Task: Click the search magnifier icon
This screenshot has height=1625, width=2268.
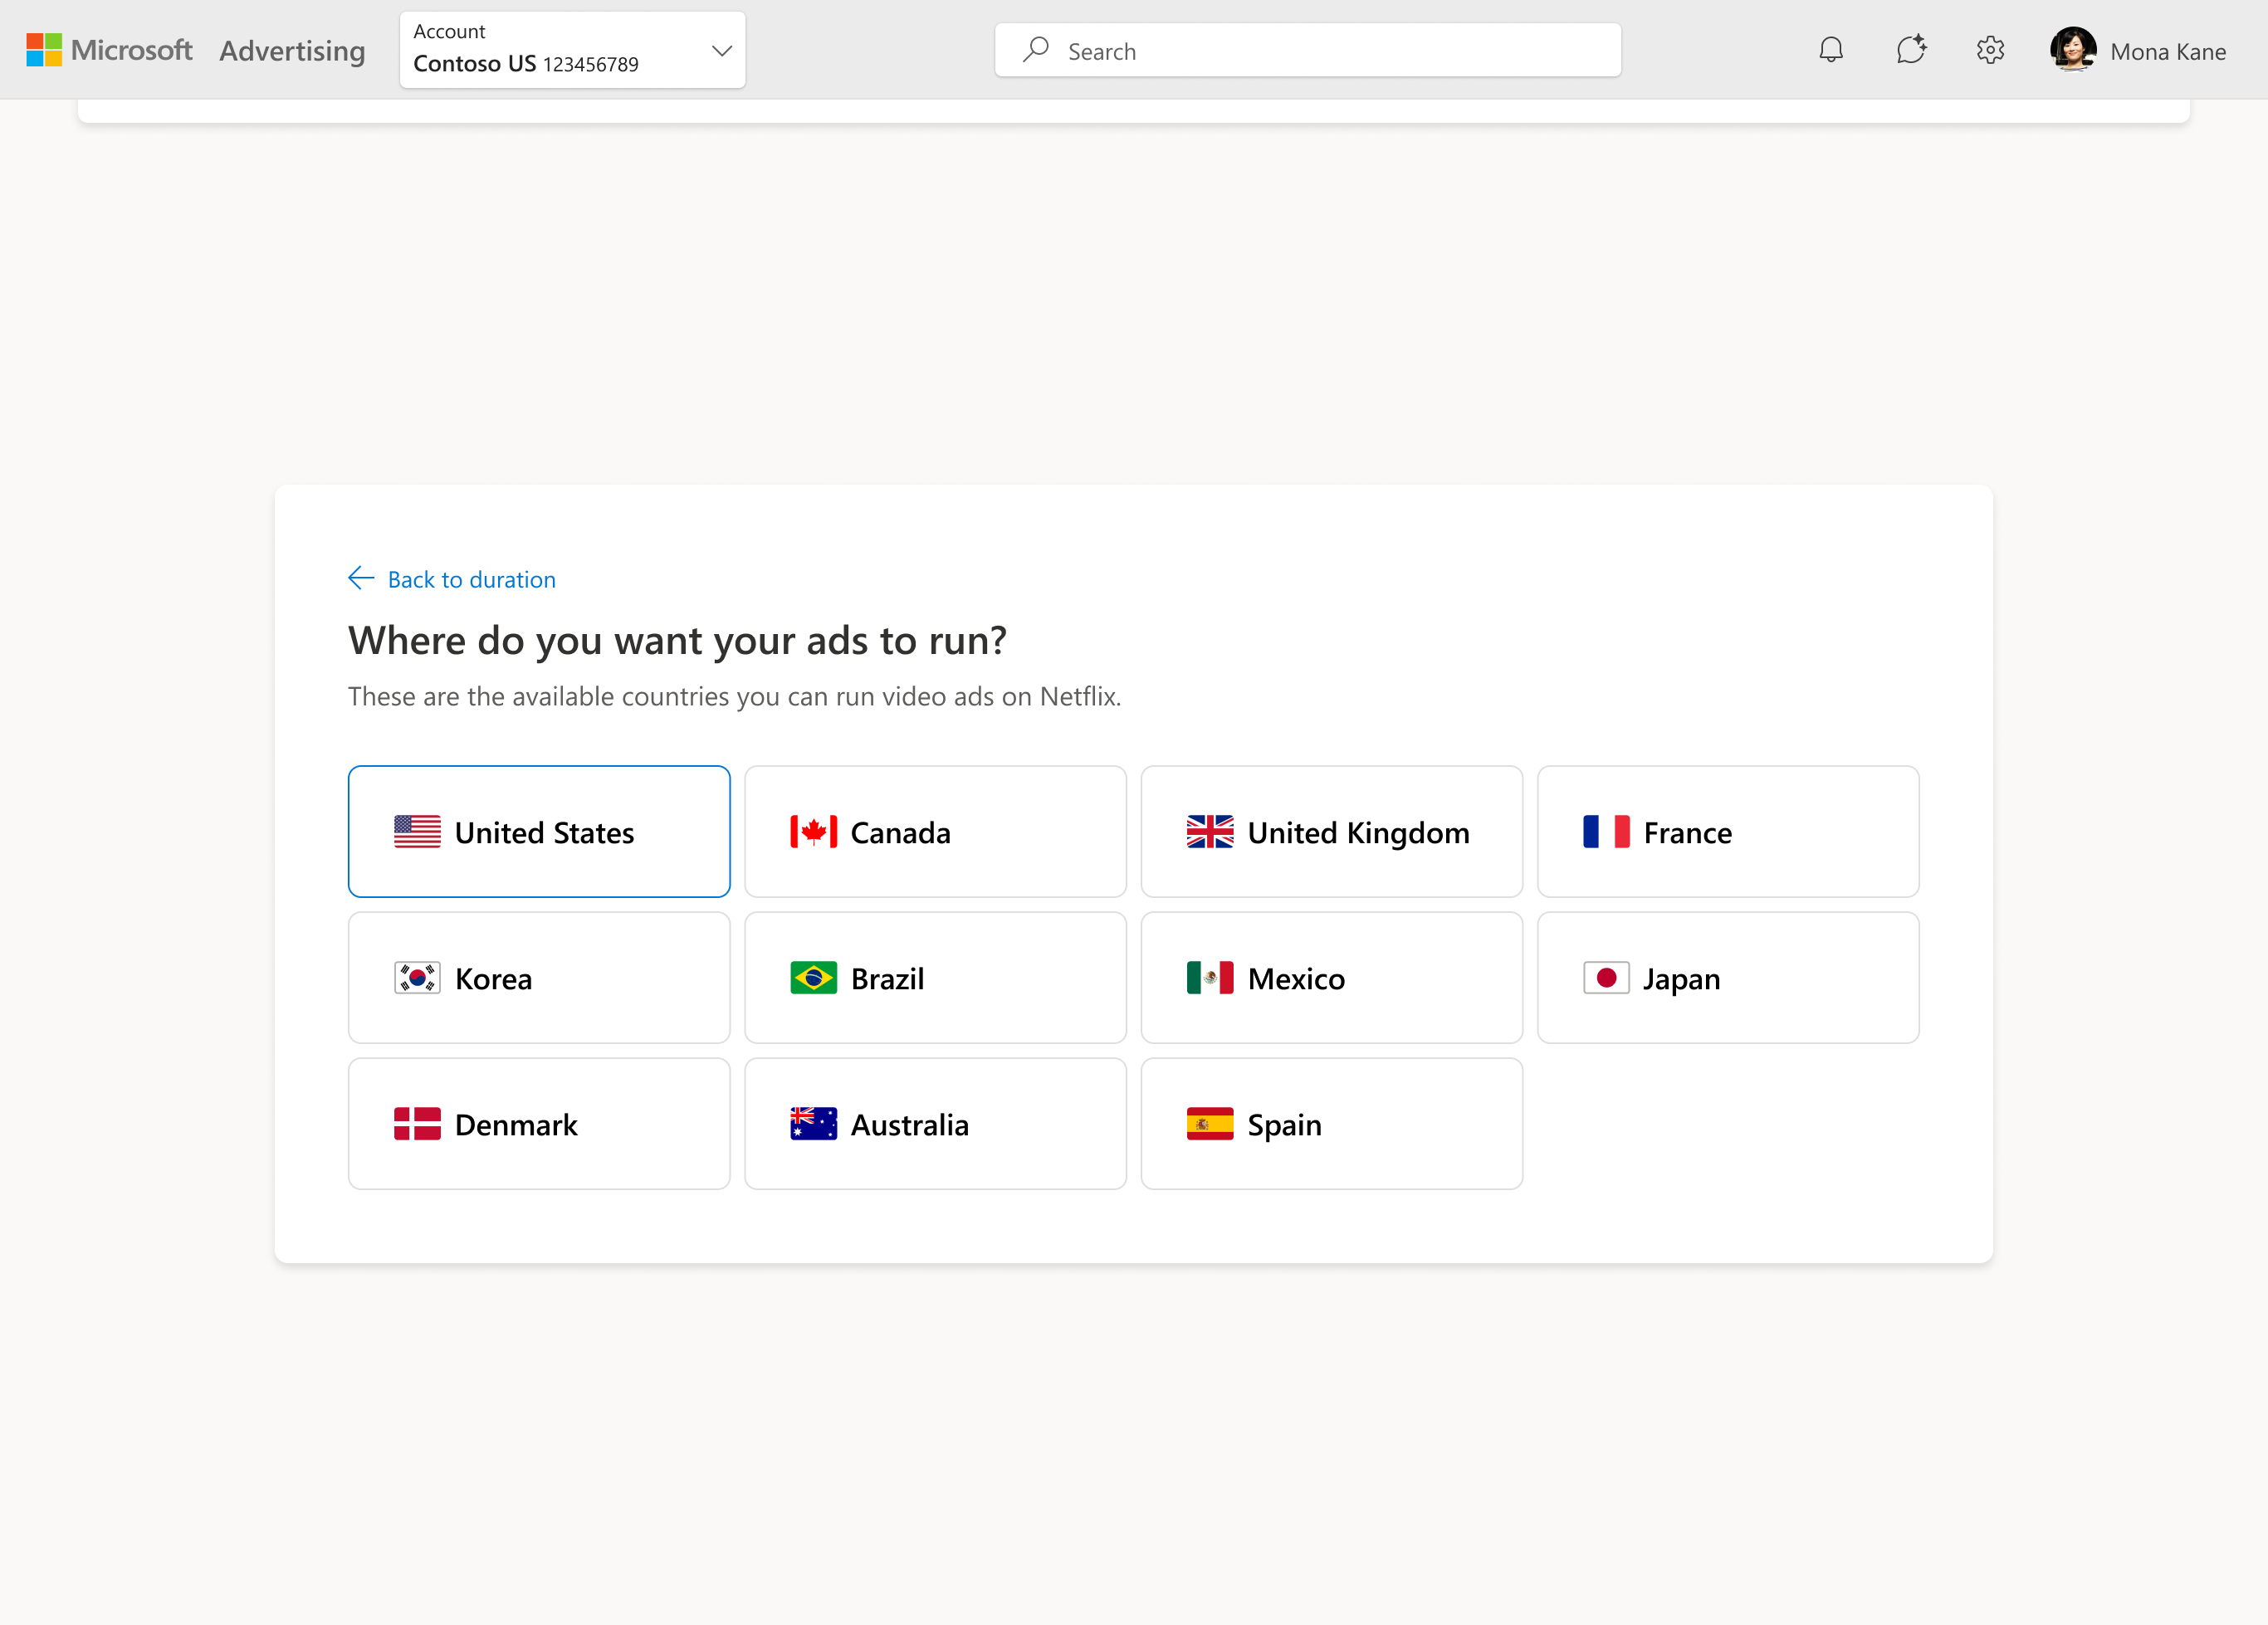Action: pyautogui.click(x=1036, y=50)
